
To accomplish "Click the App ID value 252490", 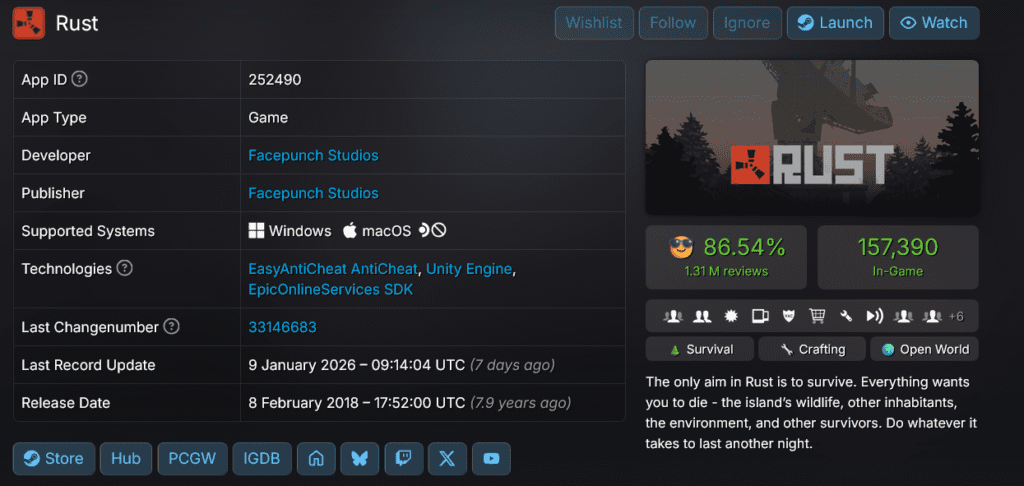I will (x=275, y=80).
